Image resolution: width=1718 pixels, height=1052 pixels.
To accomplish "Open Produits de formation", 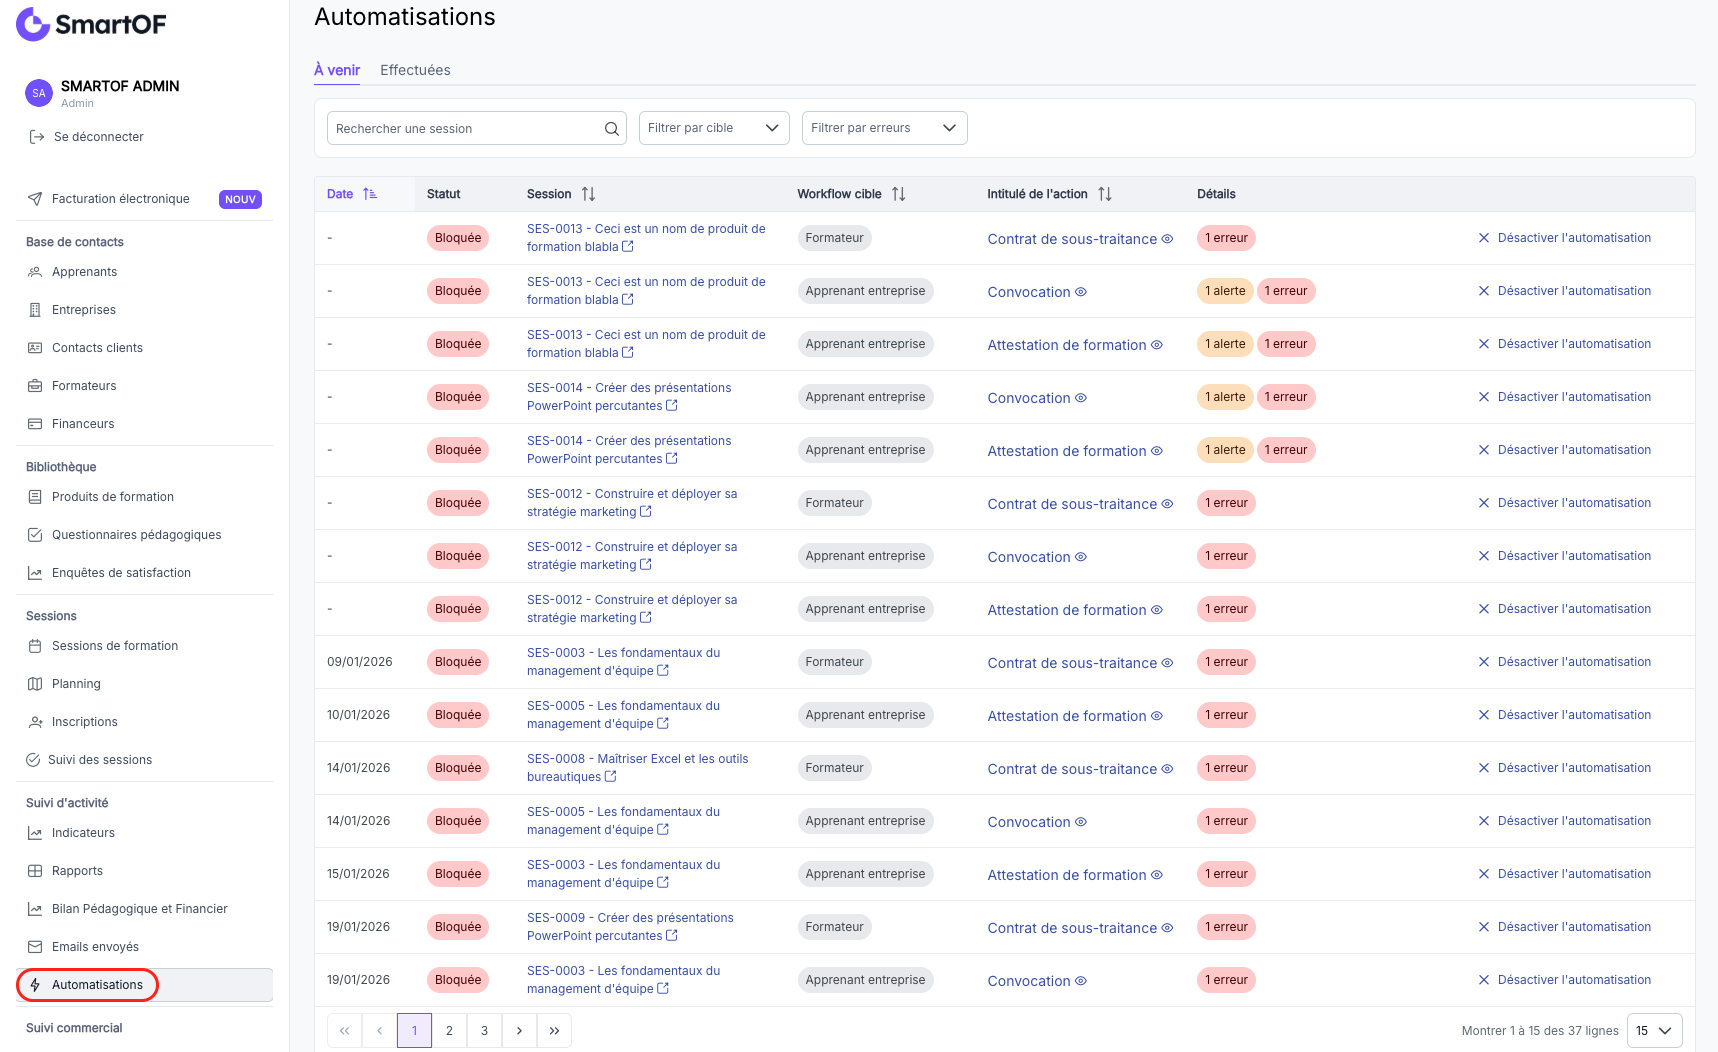I will click(x=113, y=497).
